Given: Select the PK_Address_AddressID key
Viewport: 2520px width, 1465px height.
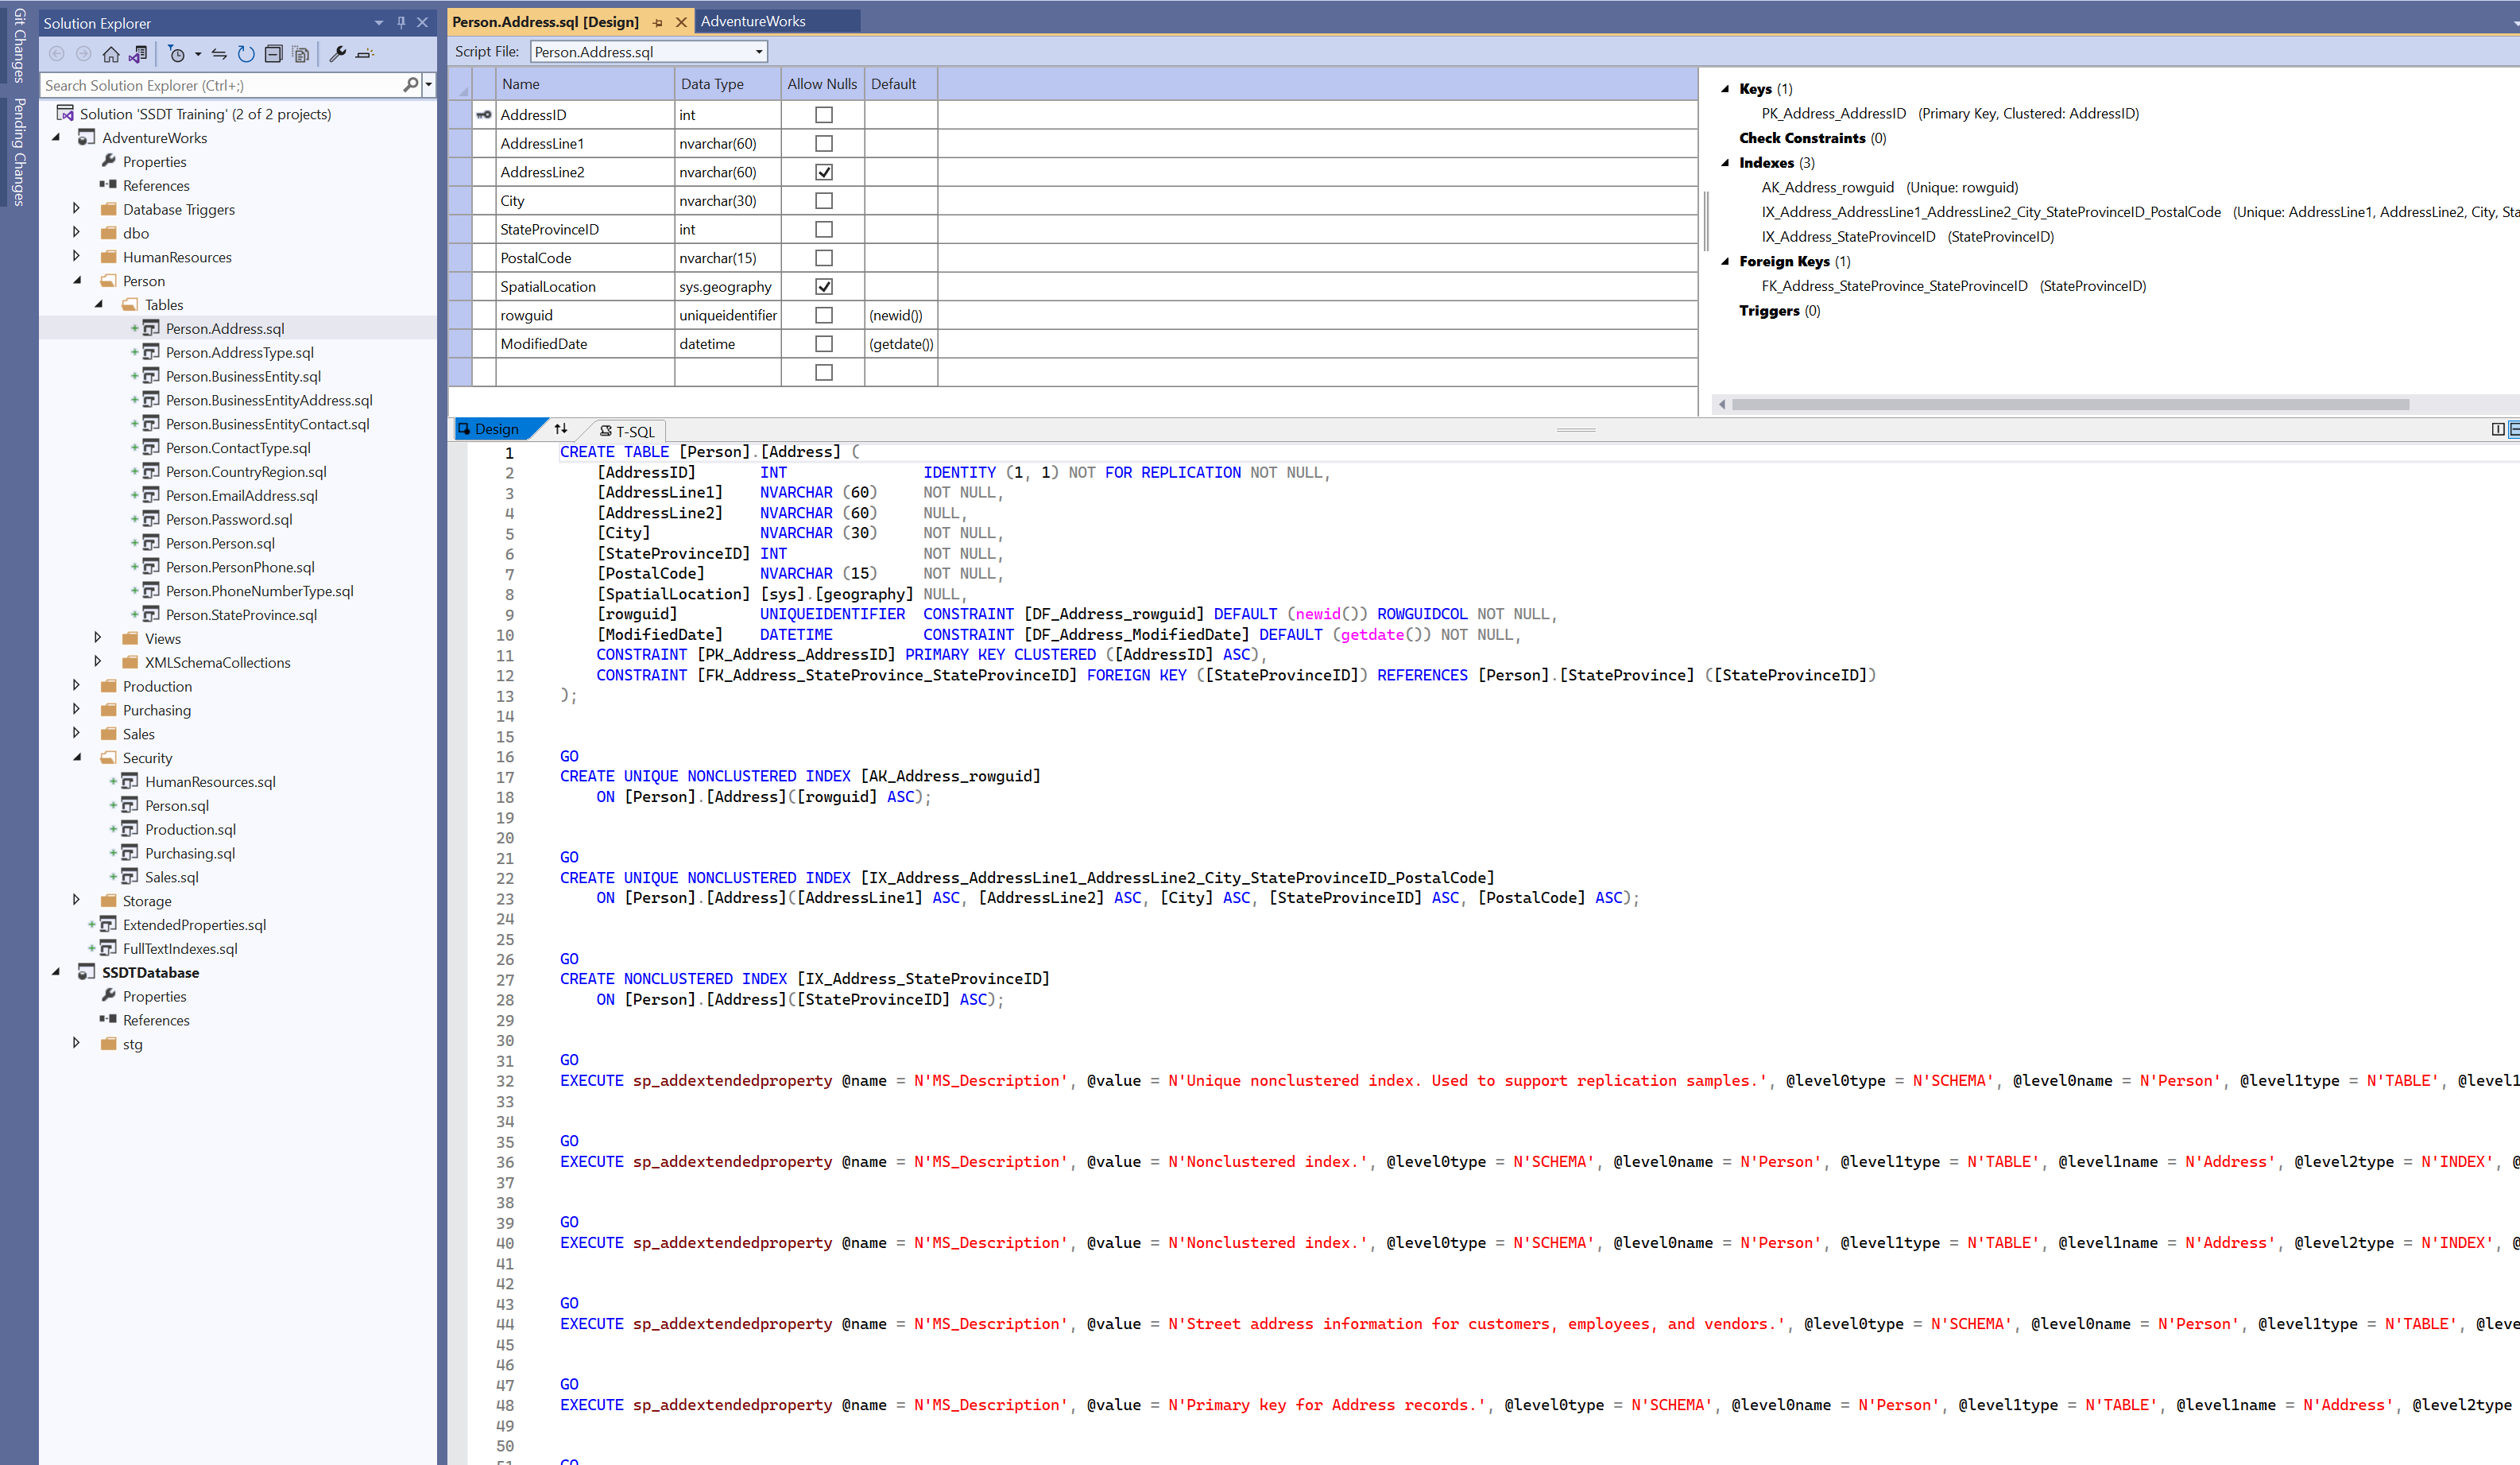Looking at the screenshot, I should click(1833, 114).
